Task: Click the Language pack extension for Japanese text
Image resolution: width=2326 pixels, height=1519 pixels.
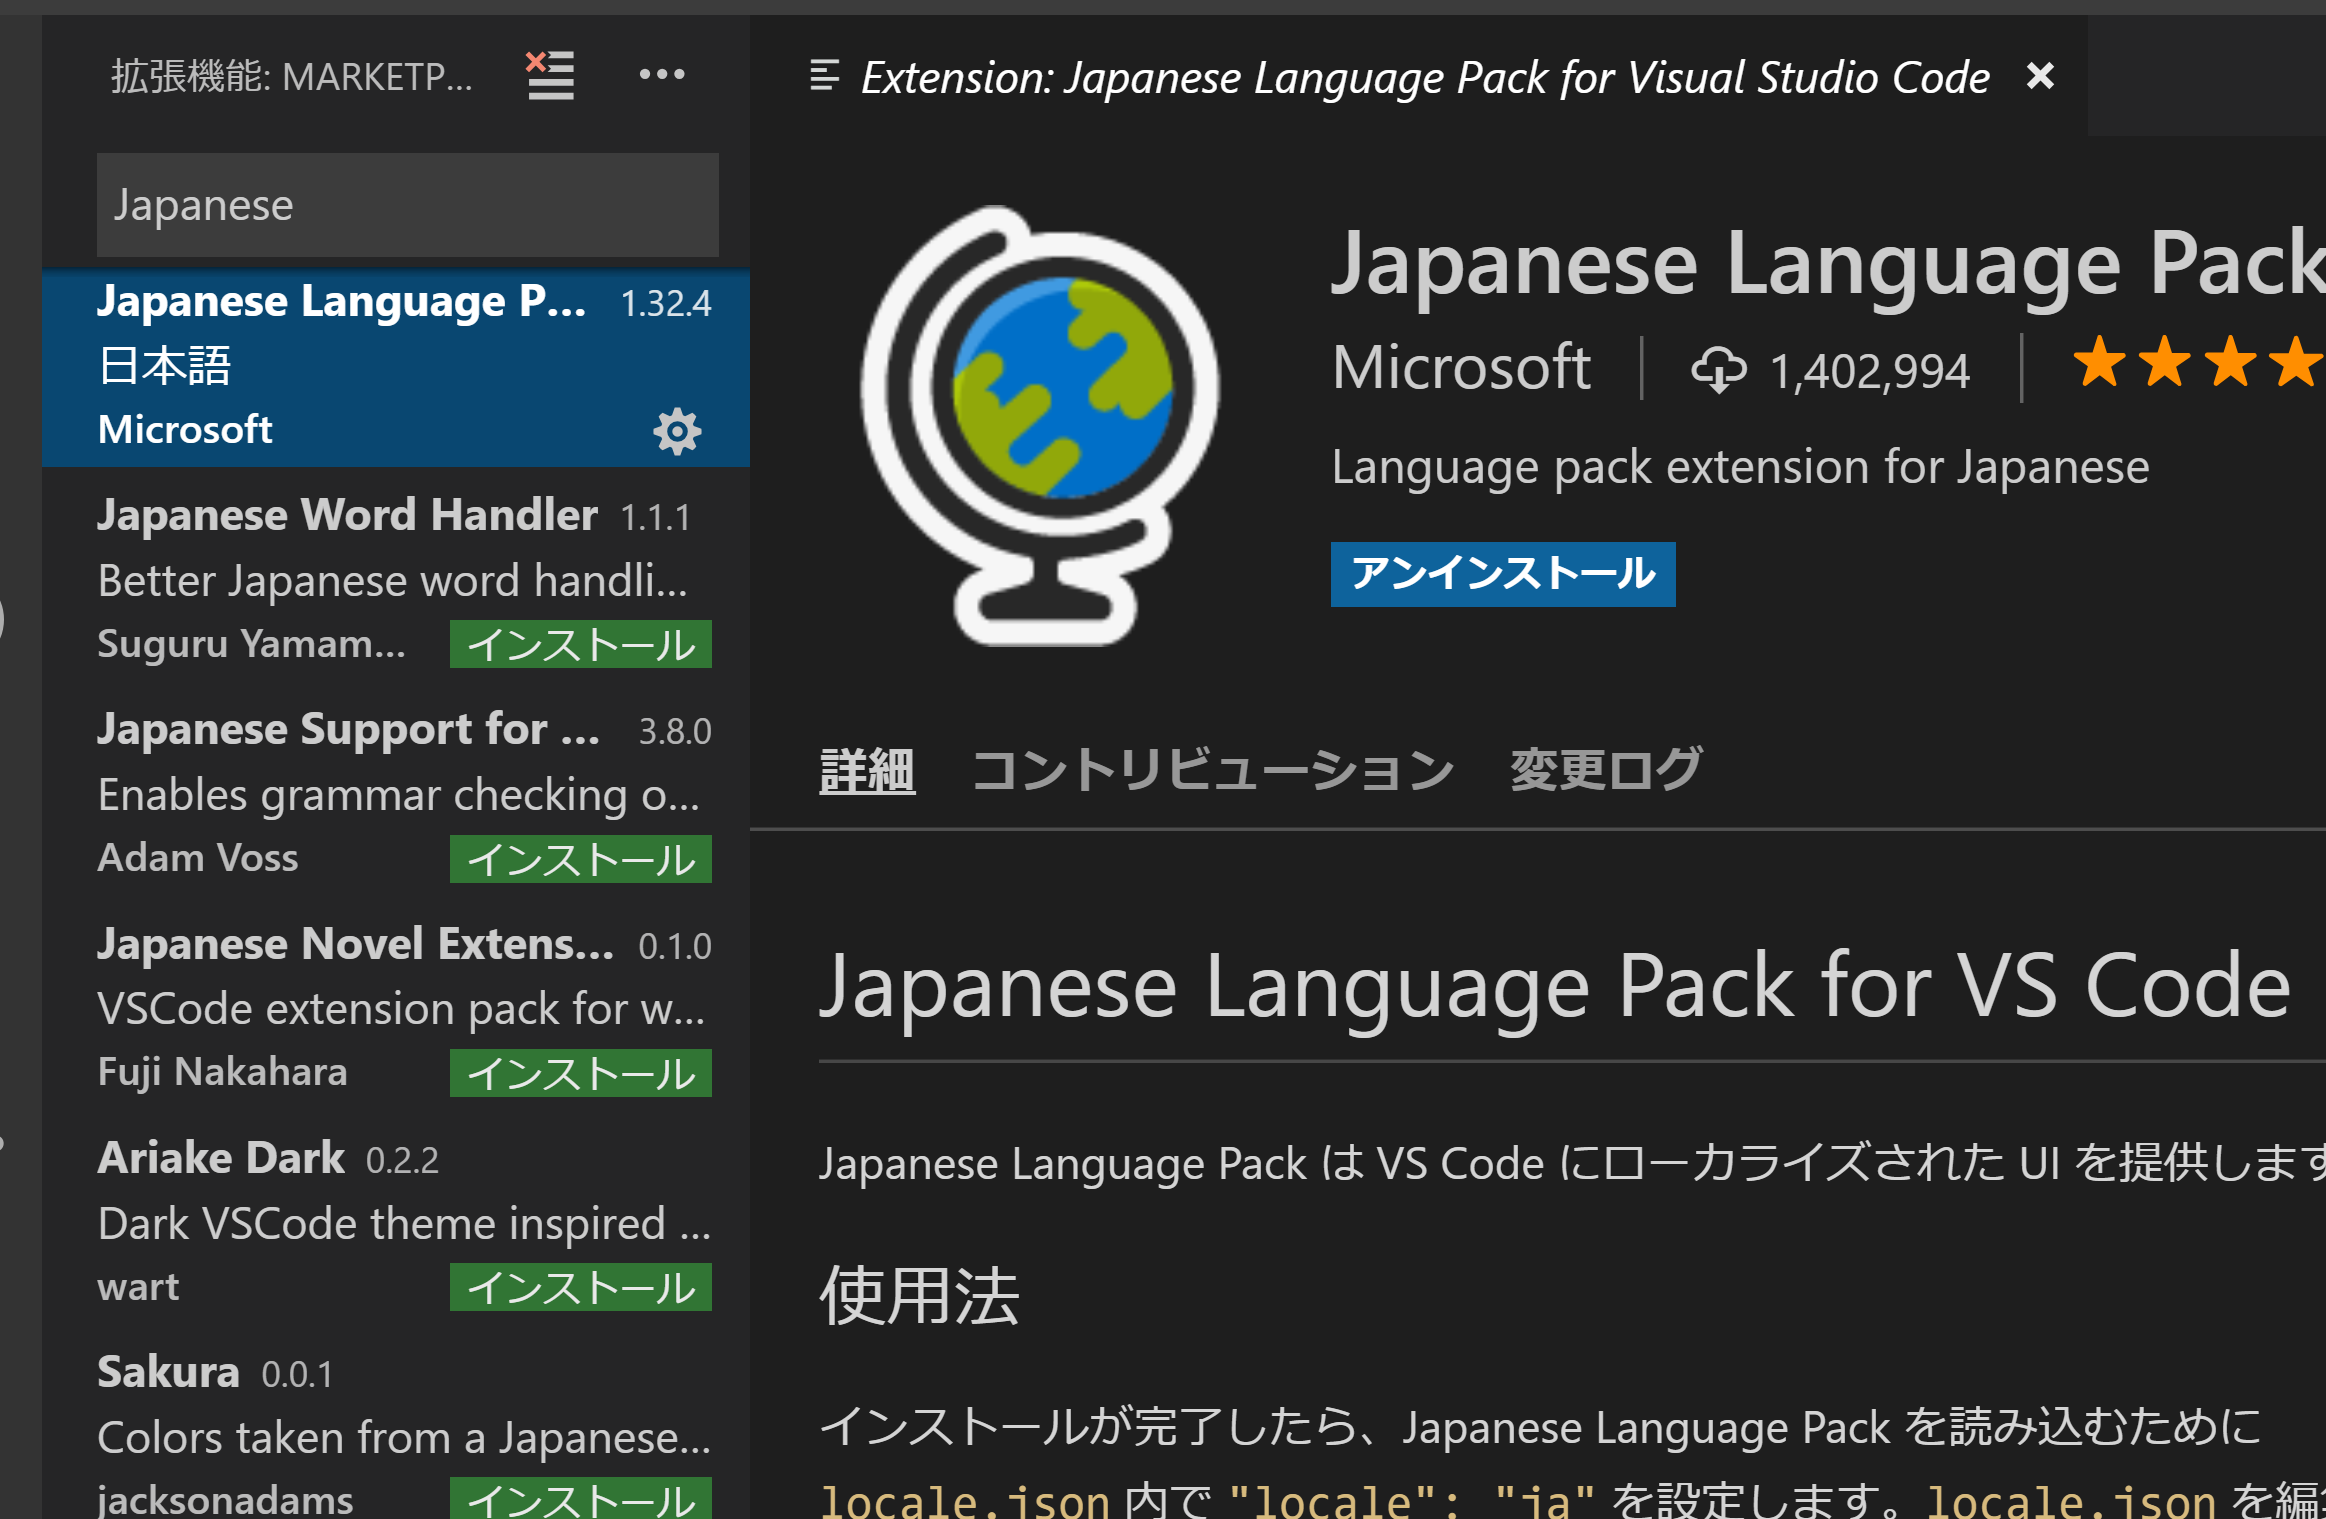Action: [1740, 468]
